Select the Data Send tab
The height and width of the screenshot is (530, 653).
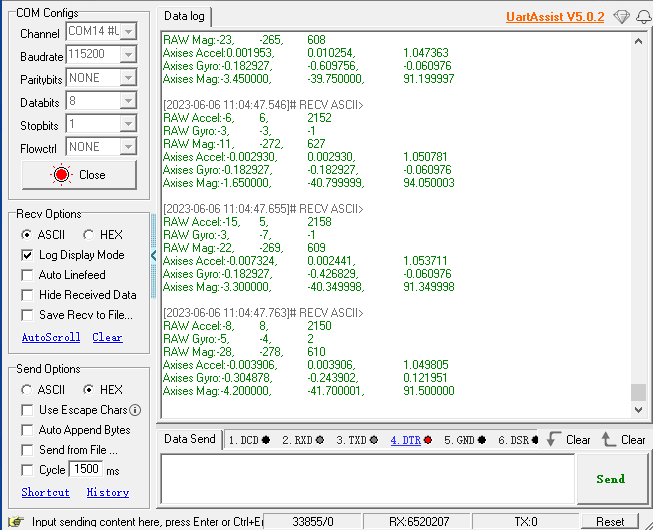pyautogui.click(x=189, y=439)
